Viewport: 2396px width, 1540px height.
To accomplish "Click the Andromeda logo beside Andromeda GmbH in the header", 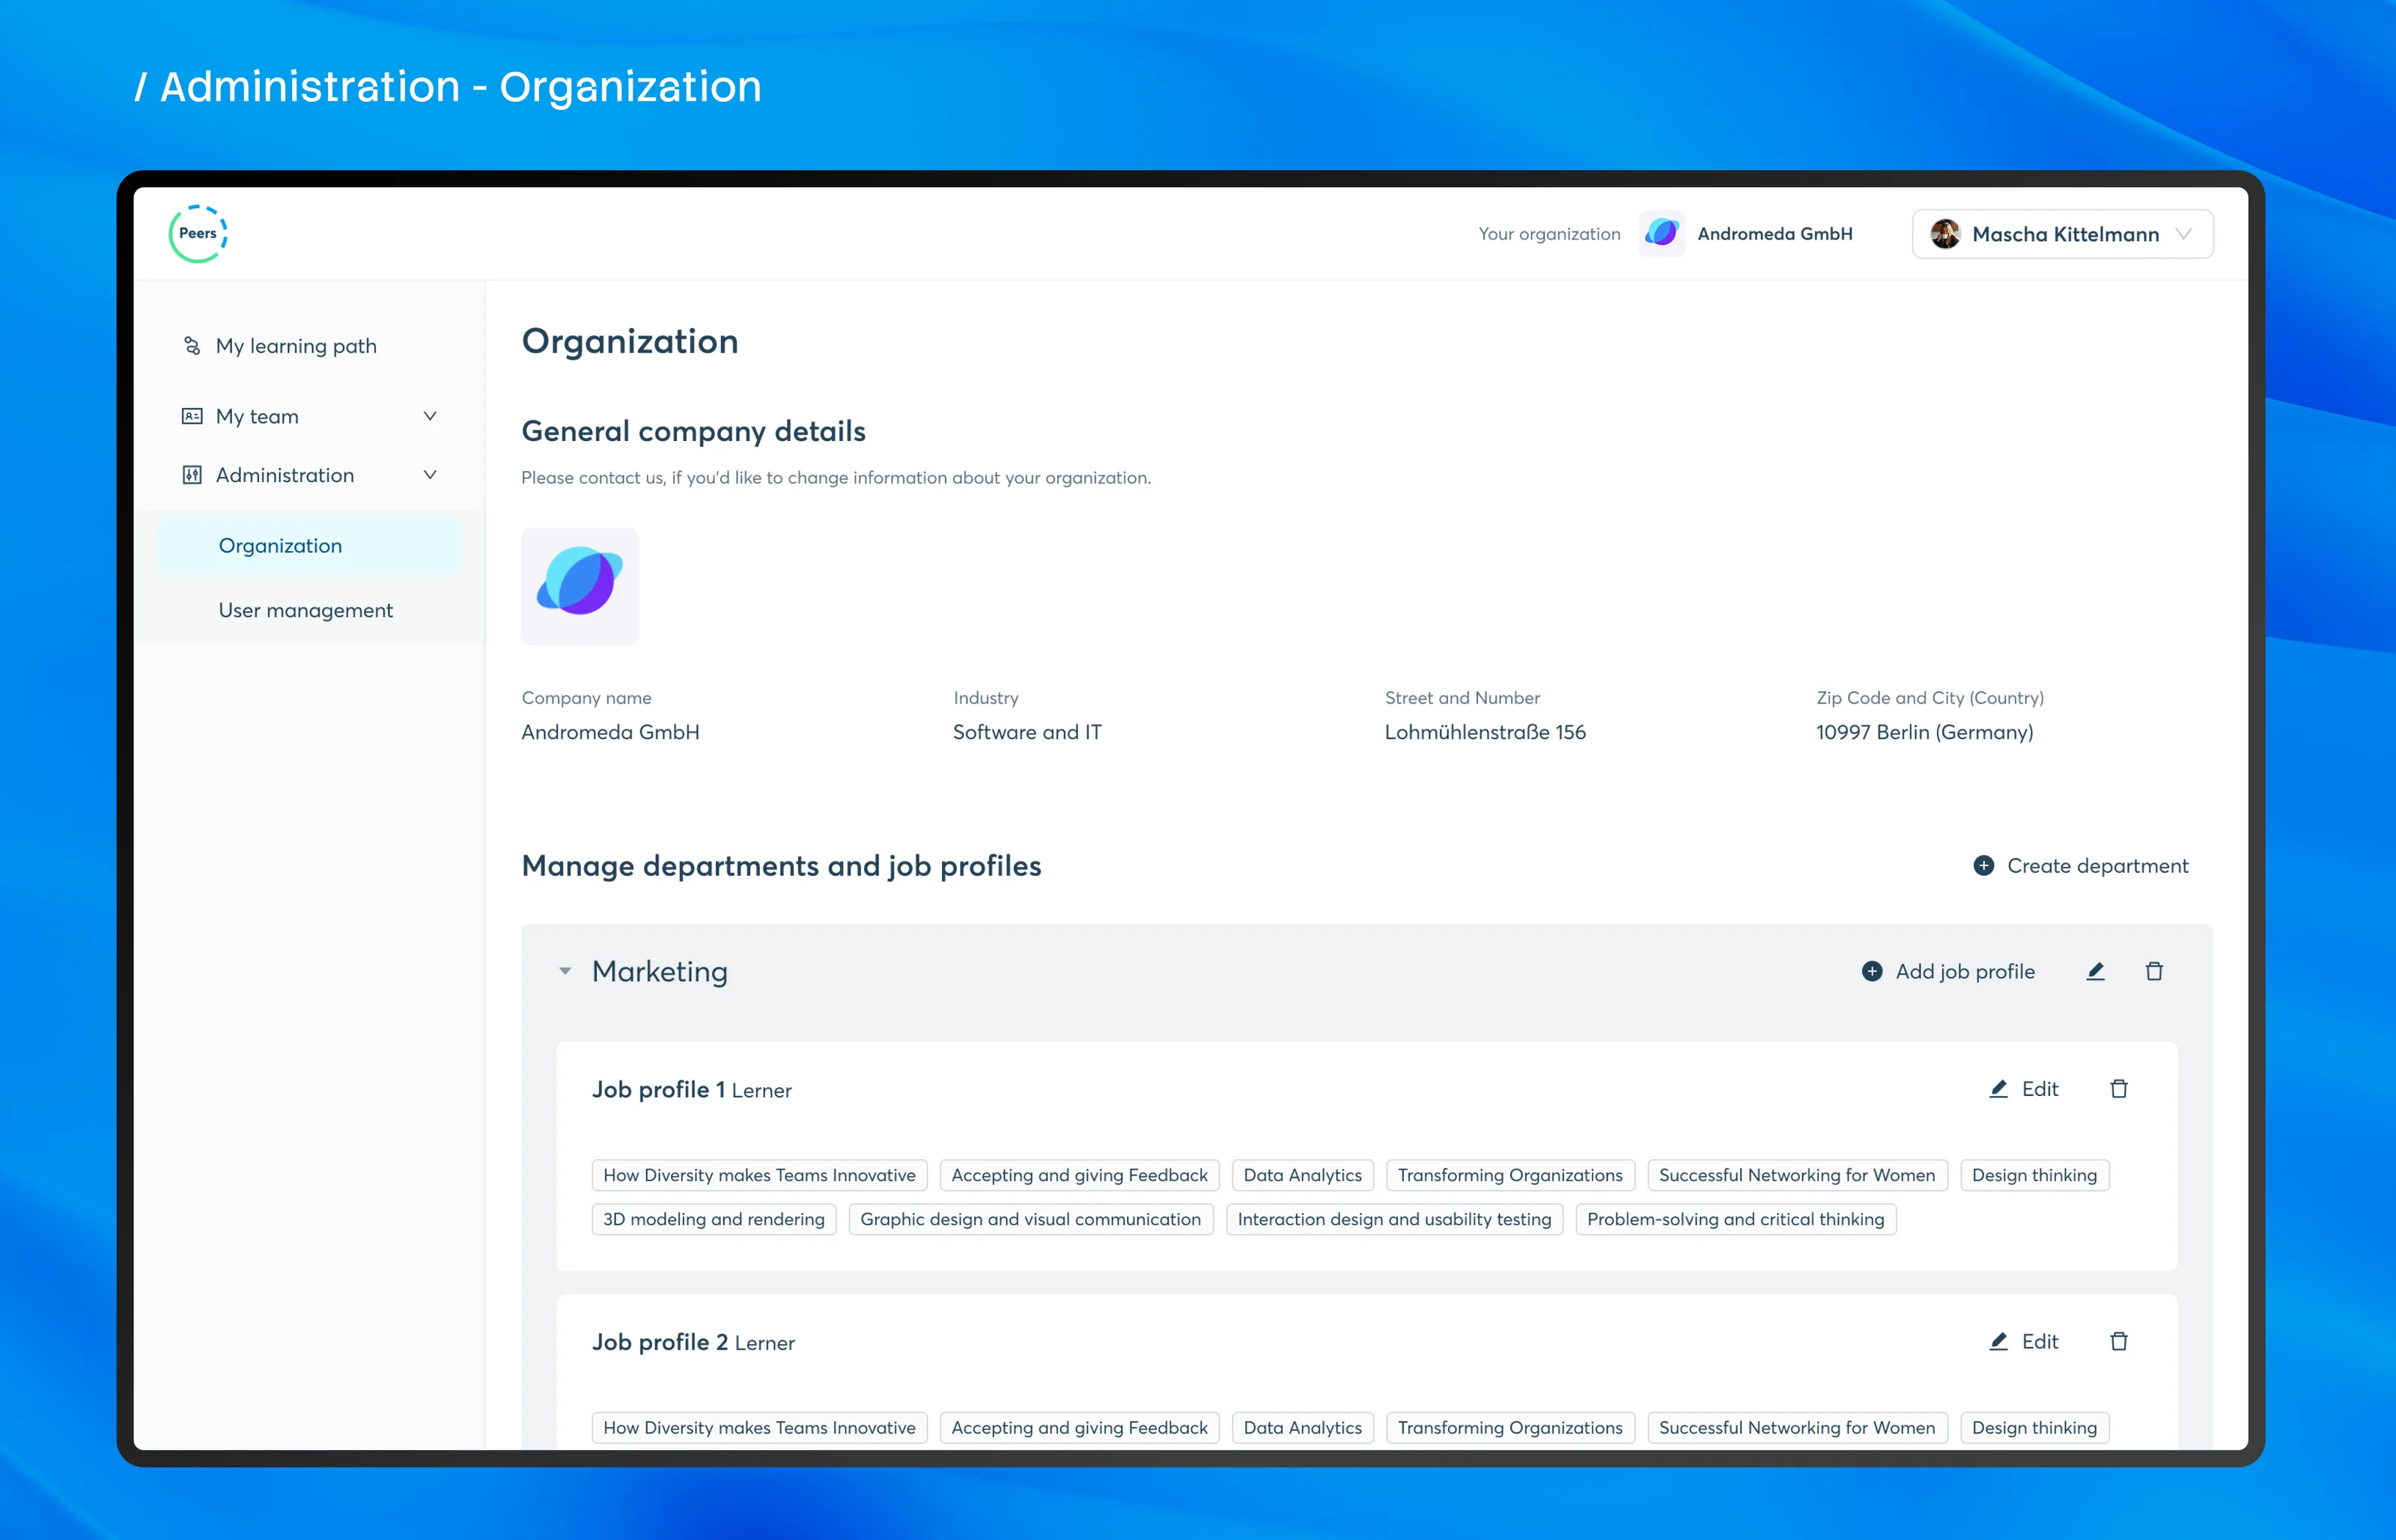I will 1661,234.
